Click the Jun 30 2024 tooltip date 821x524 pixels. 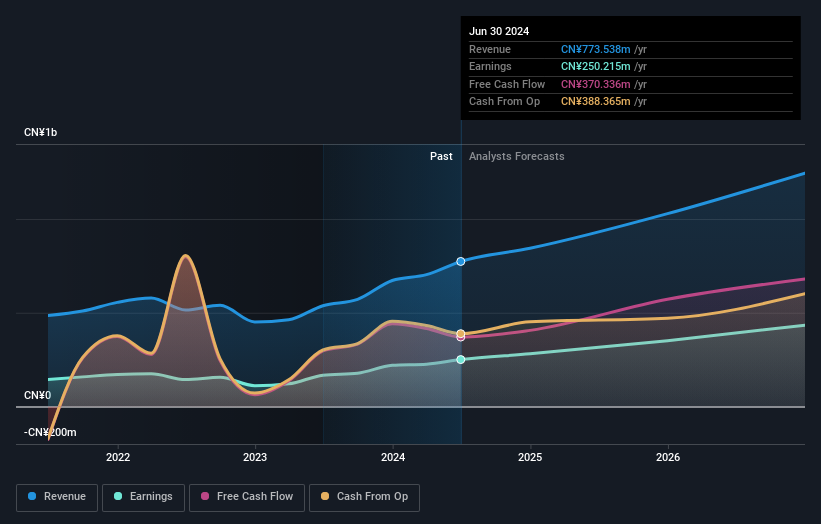499,31
